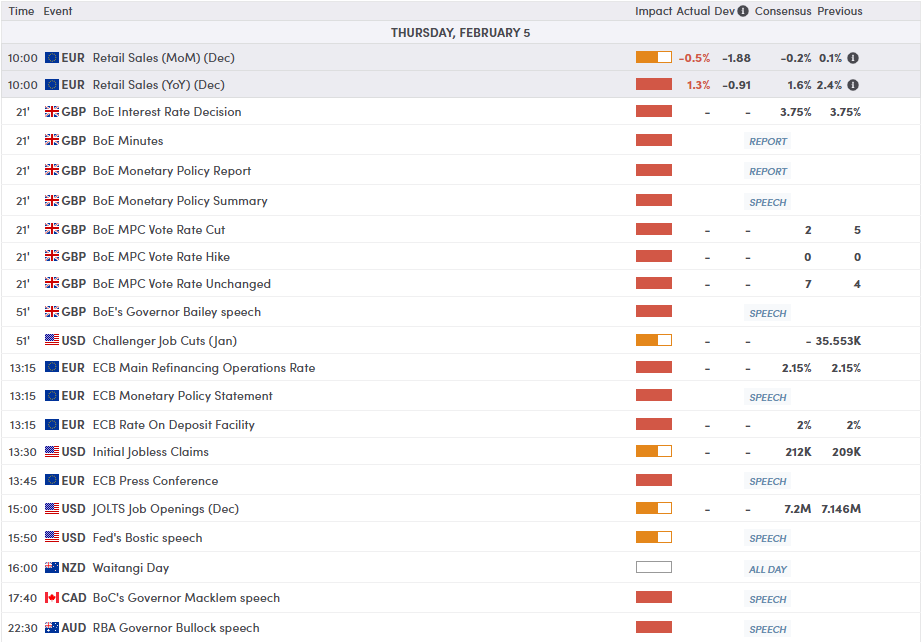923x642 pixels.
Task: Click the EU flag beside Retail Sales (MoM)
Action: pos(52,58)
